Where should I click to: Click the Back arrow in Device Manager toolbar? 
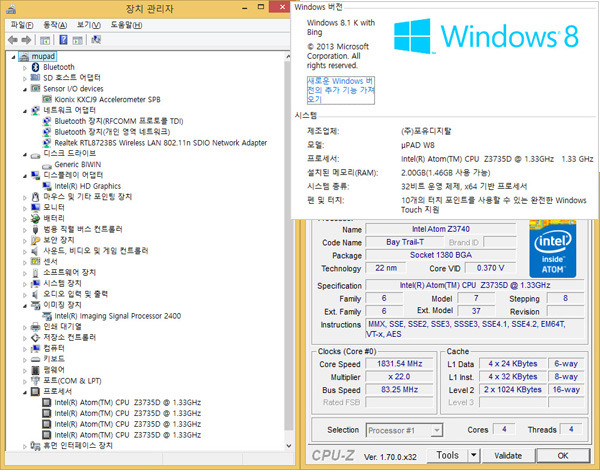coord(14,39)
